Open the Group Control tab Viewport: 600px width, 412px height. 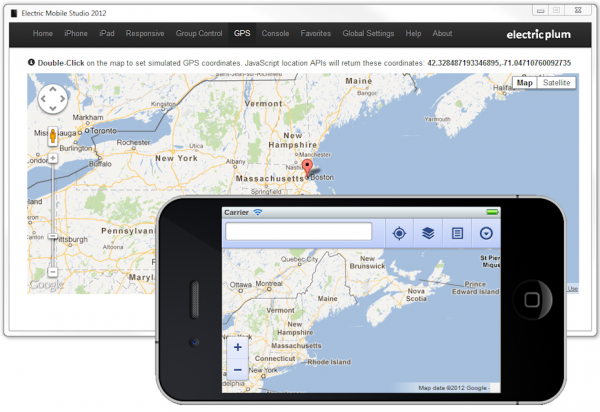199,33
